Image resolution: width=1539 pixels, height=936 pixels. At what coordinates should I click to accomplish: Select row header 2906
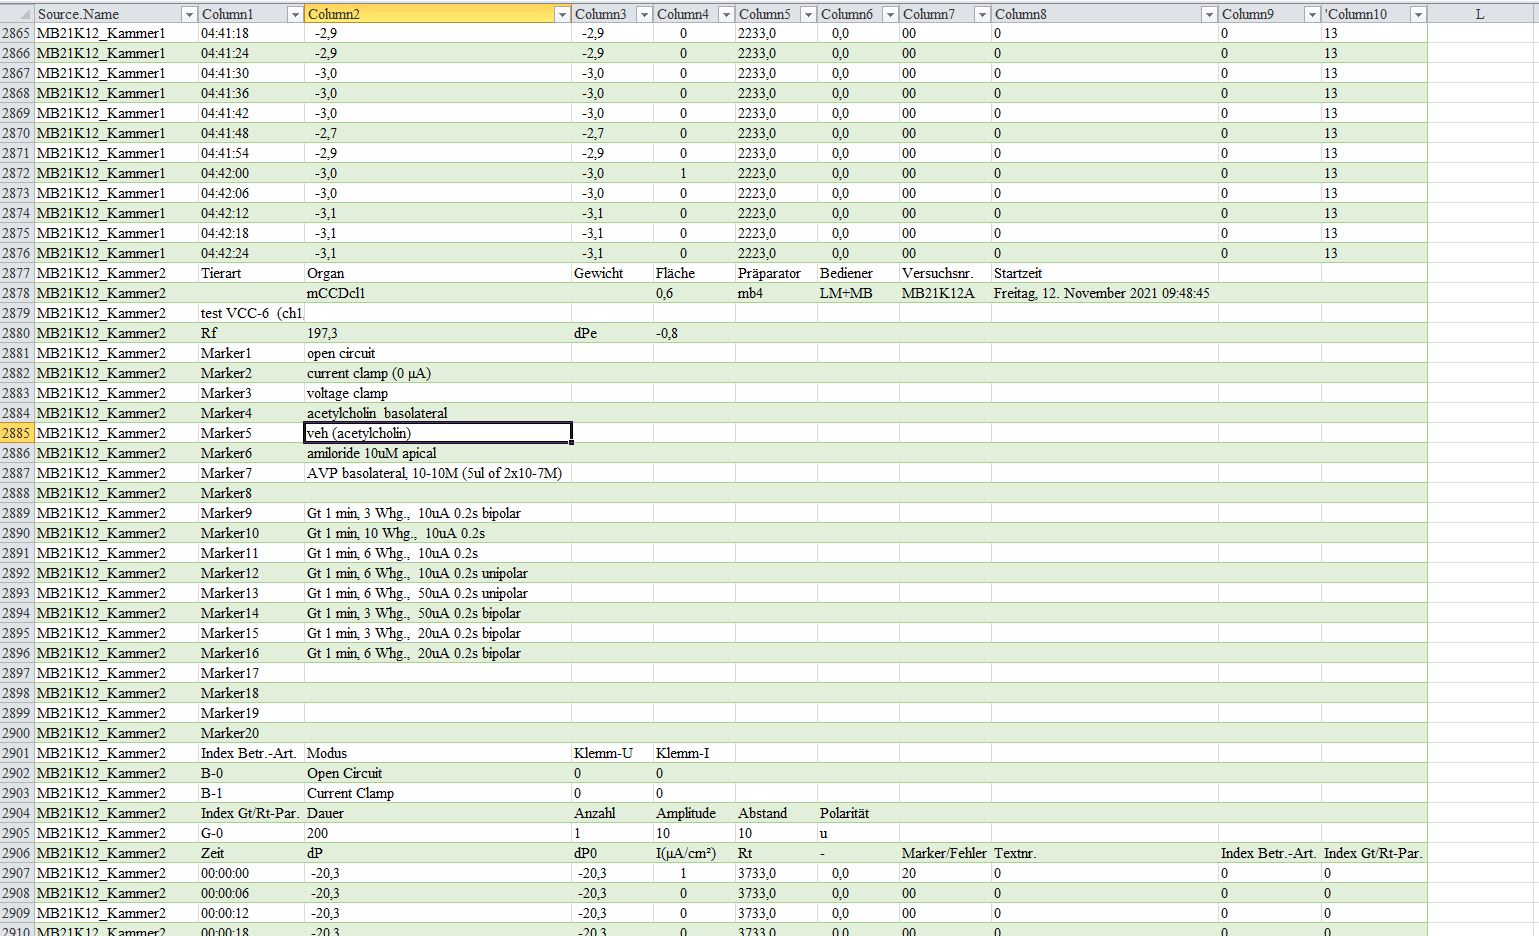click(17, 853)
